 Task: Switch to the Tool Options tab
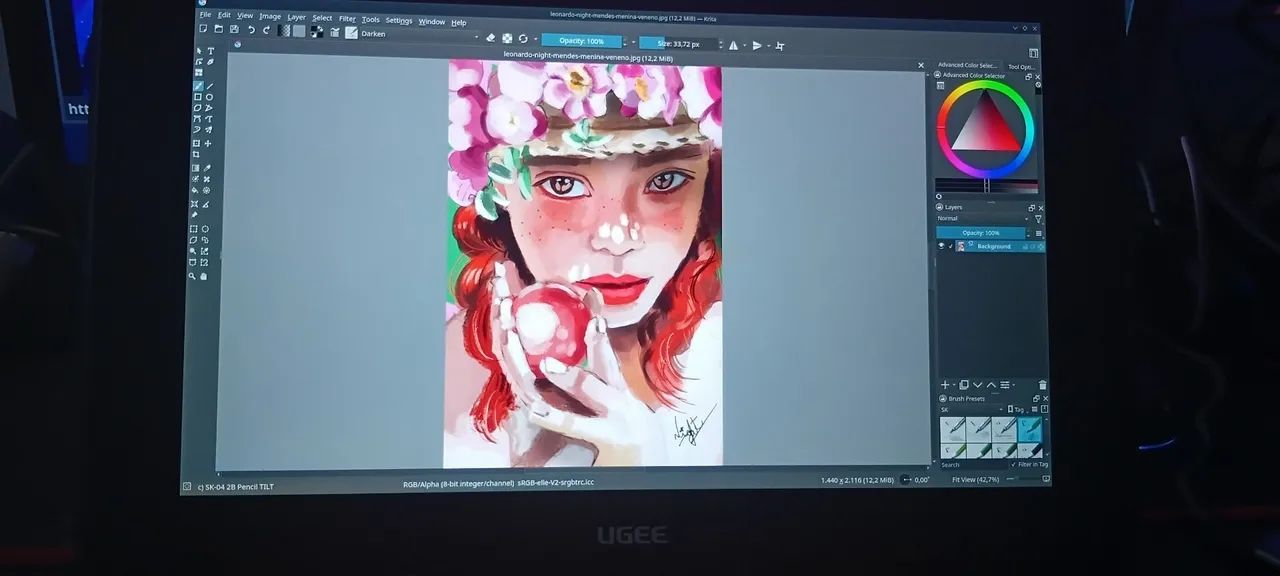pyautogui.click(x=1020, y=66)
